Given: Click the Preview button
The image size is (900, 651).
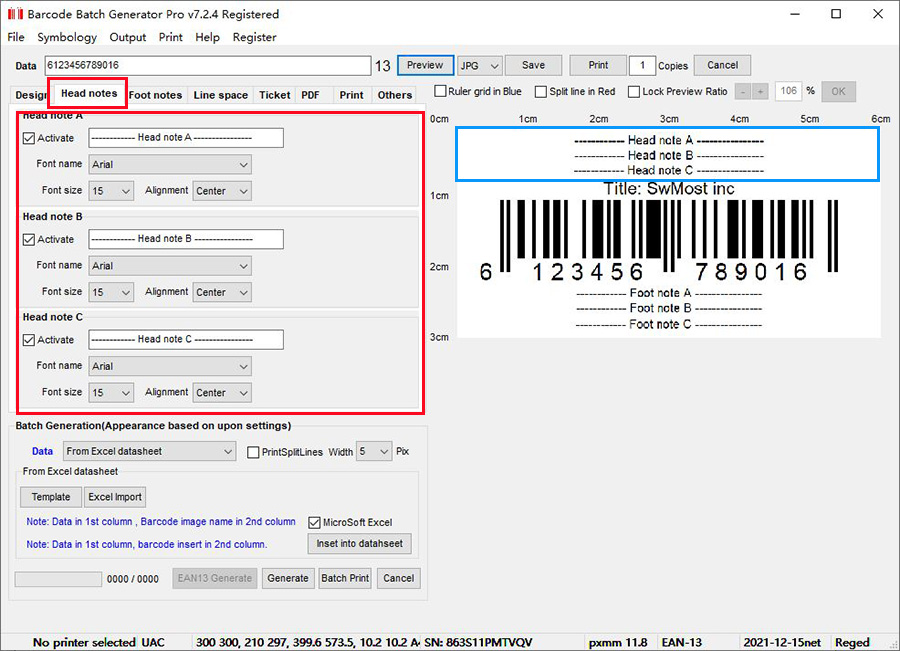Looking at the screenshot, I should pyautogui.click(x=425, y=65).
